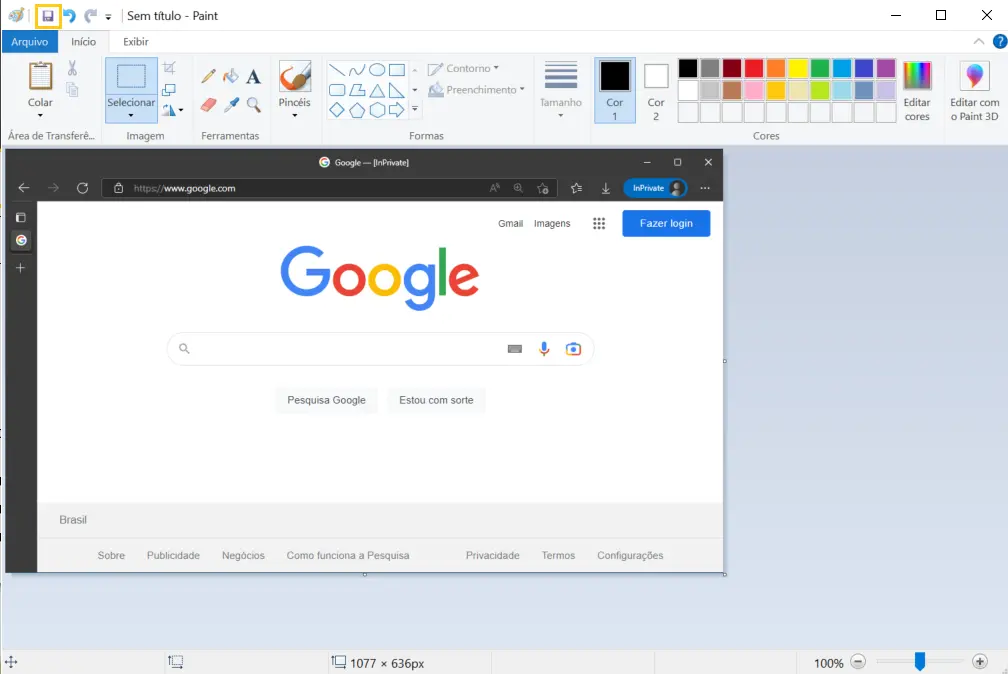Collapse the ribbon with chevron
The width and height of the screenshot is (1008, 674).
978,42
